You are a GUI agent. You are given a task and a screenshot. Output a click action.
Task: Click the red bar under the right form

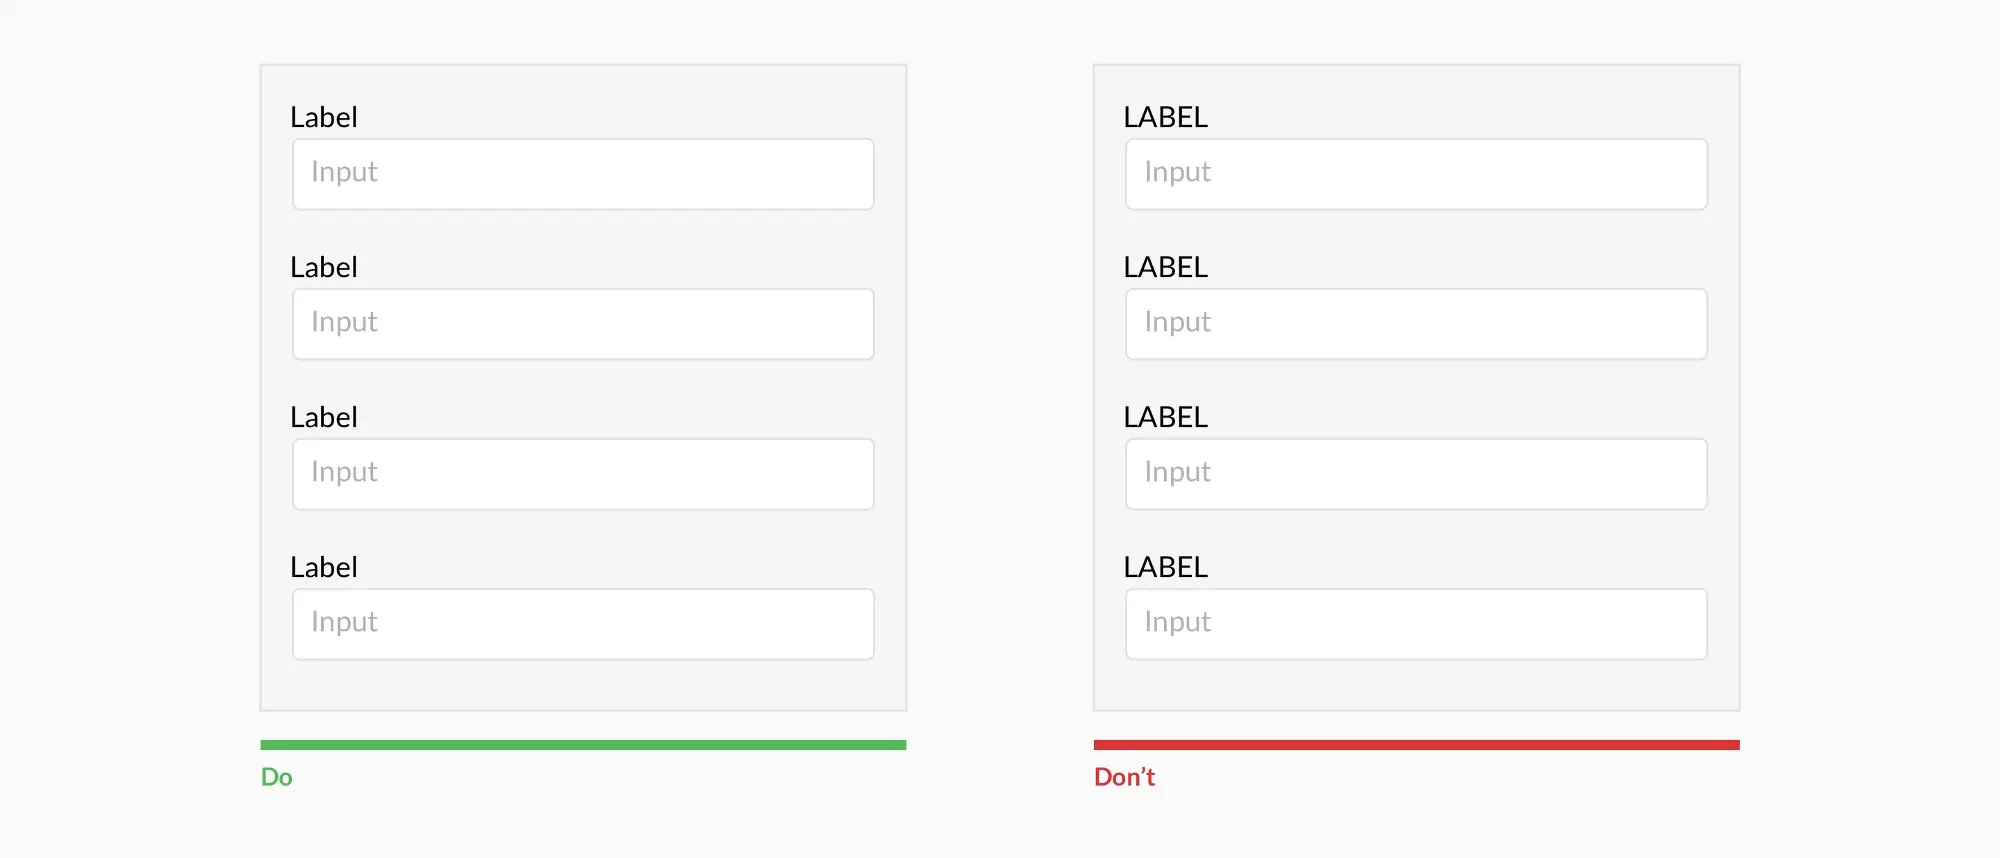[1416, 745]
